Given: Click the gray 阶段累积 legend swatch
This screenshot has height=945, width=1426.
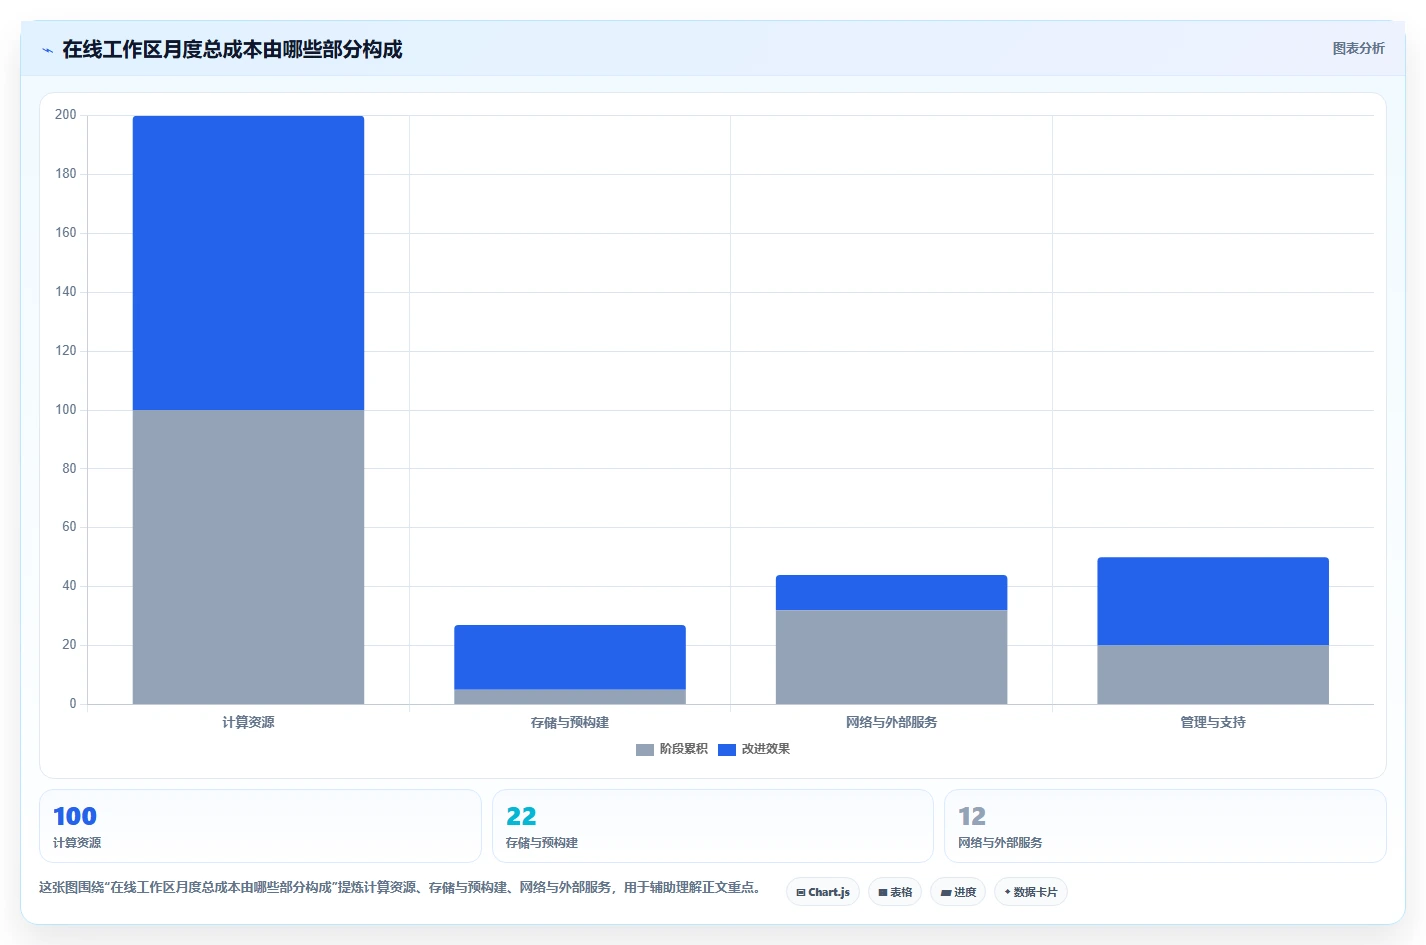Looking at the screenshot, I should pyautogui.click(x=645, y=750).
